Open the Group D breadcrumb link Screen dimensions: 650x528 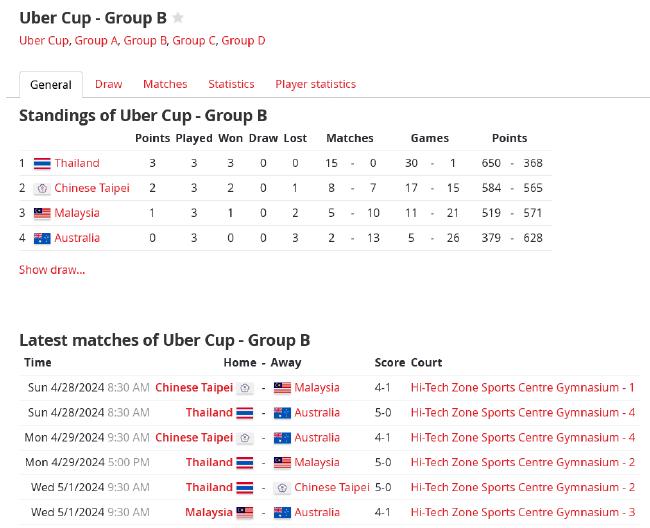243,41
